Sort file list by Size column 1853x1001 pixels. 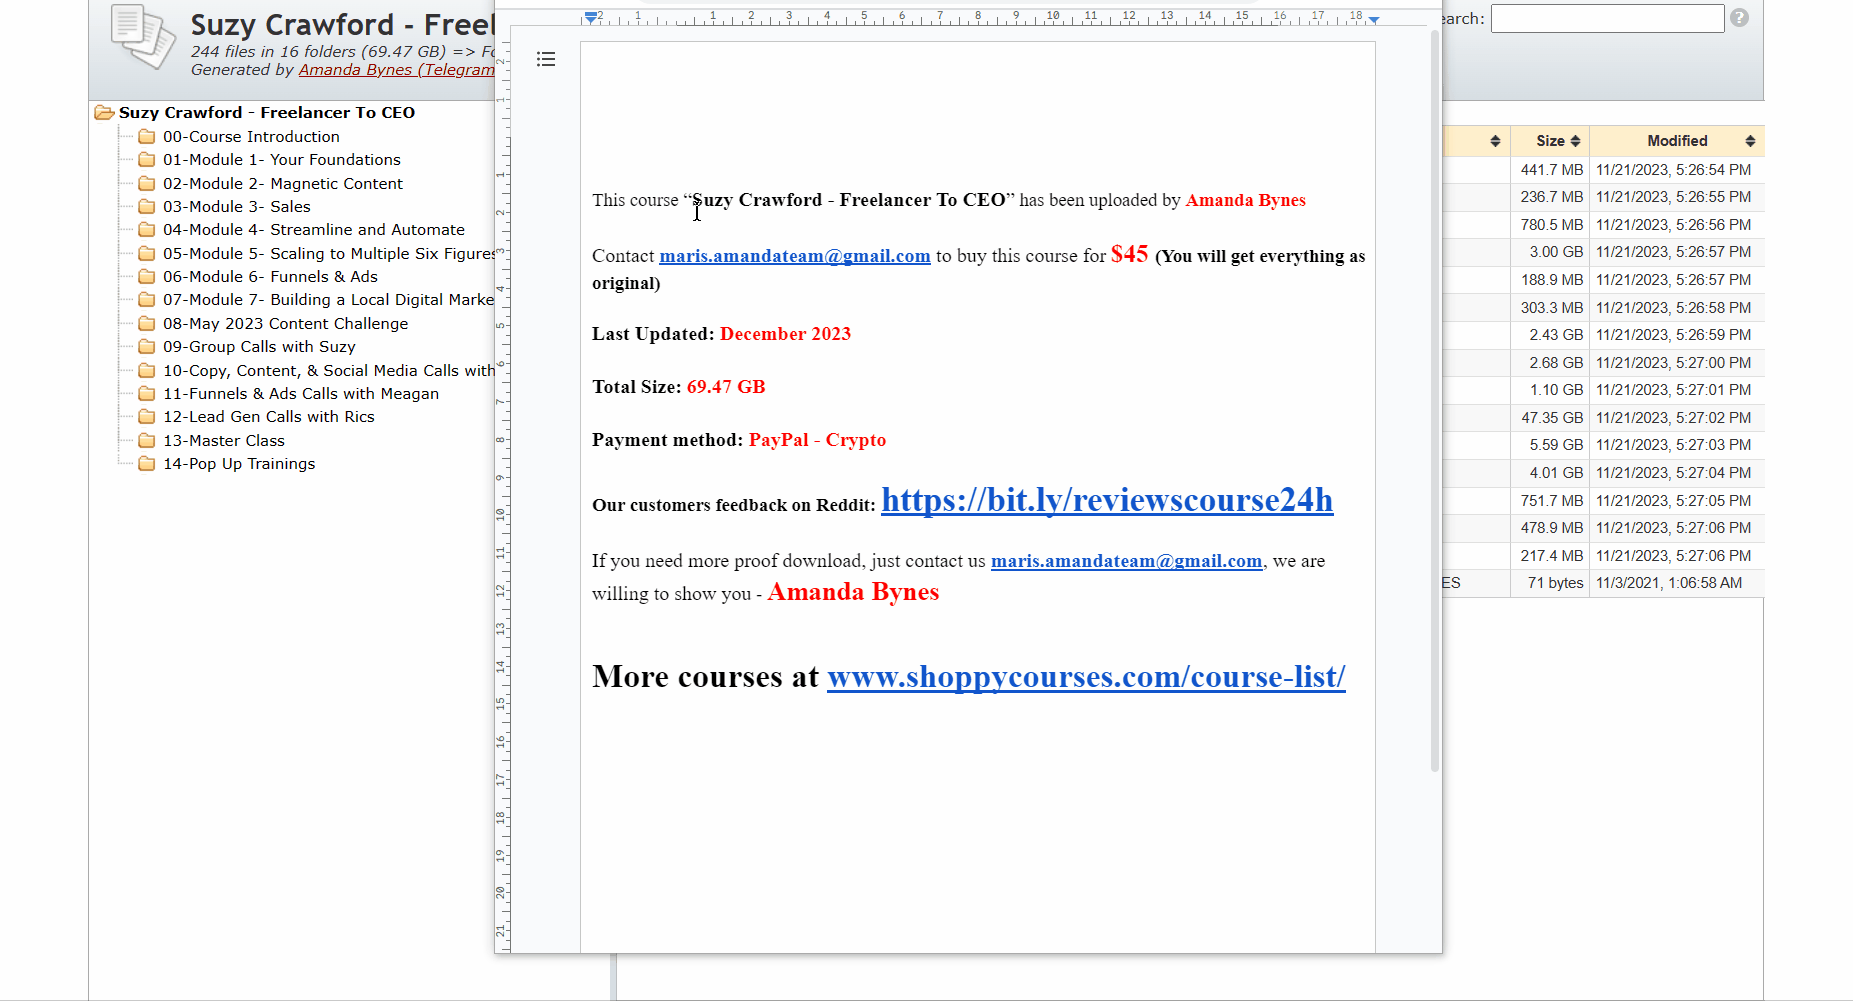click(1550, 141)
